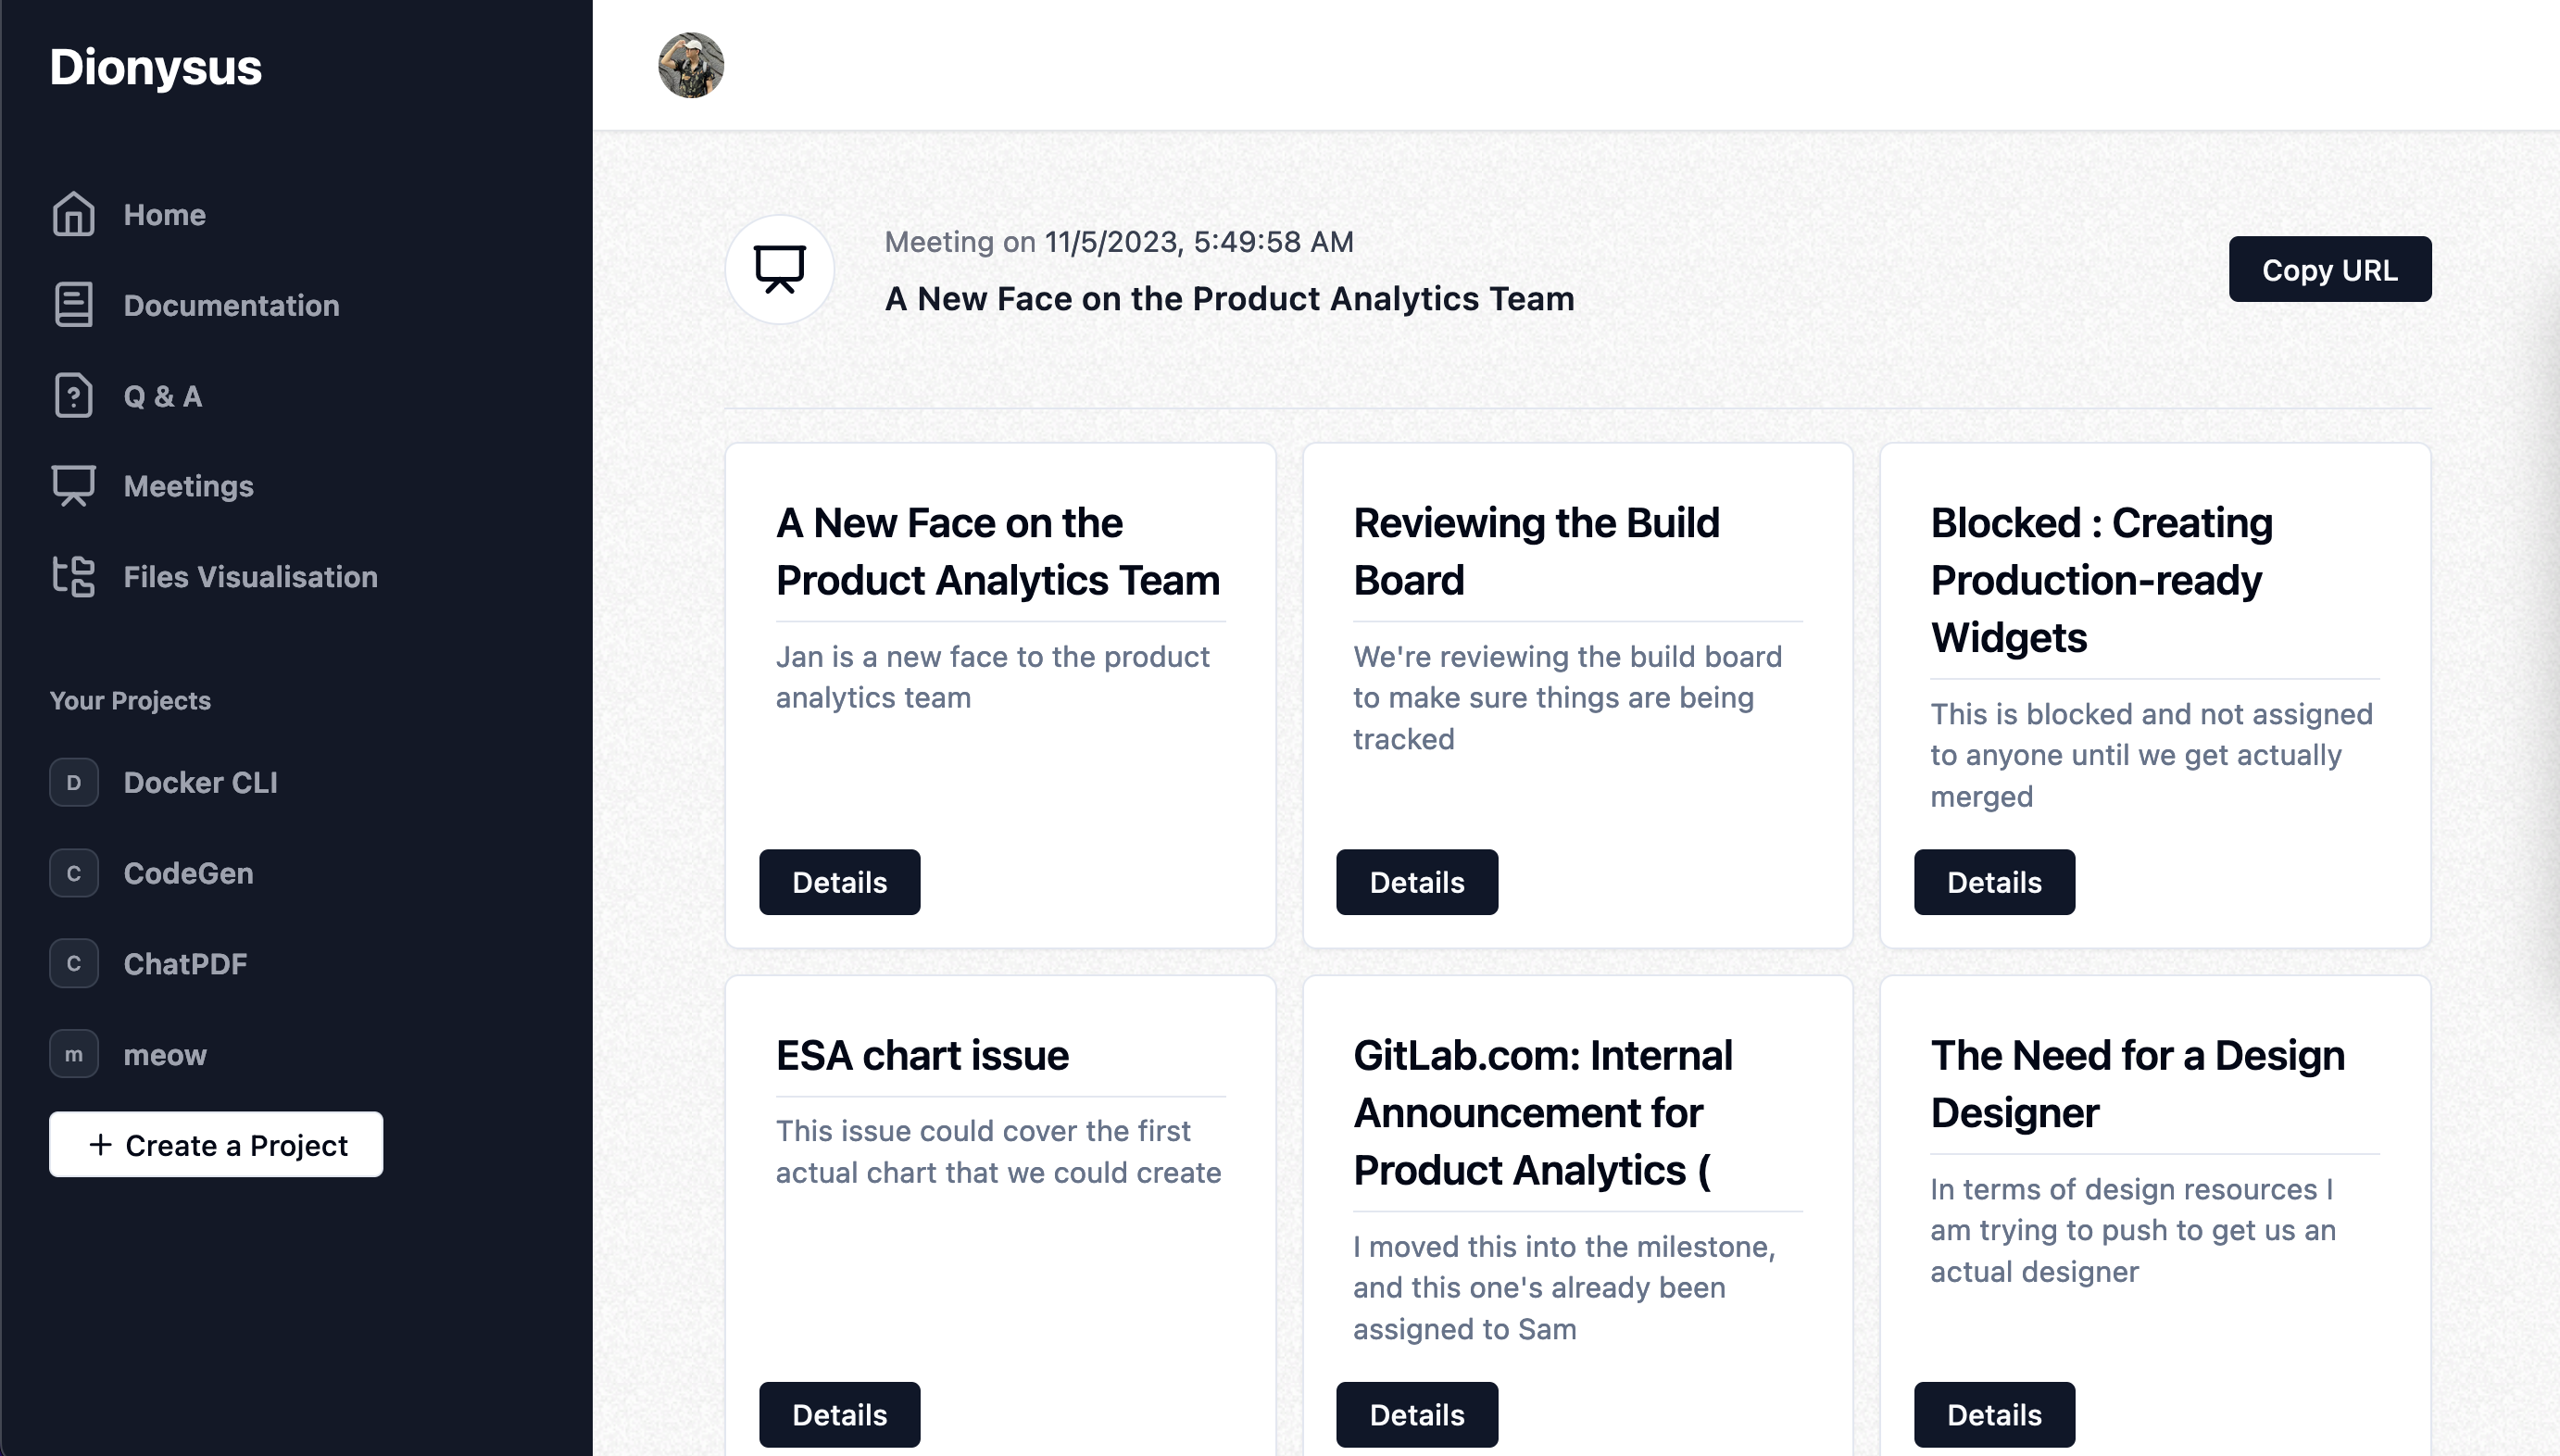Image resolution: width=2560 pixels, height=1456 pixels.
Task: Click the user profile avatar
Action: (690, 65)
